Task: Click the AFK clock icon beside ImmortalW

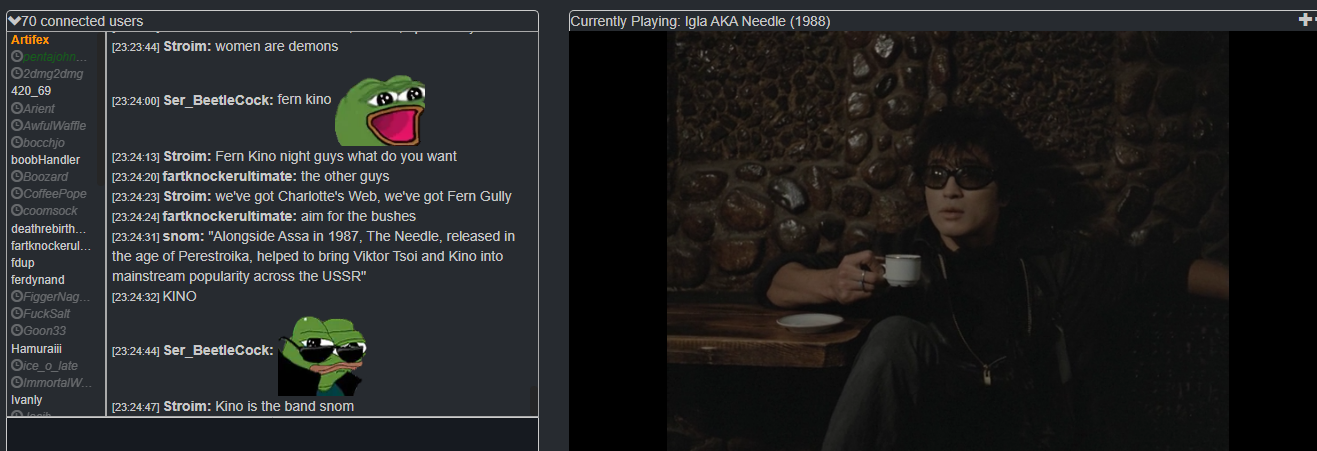Action: 17,382
